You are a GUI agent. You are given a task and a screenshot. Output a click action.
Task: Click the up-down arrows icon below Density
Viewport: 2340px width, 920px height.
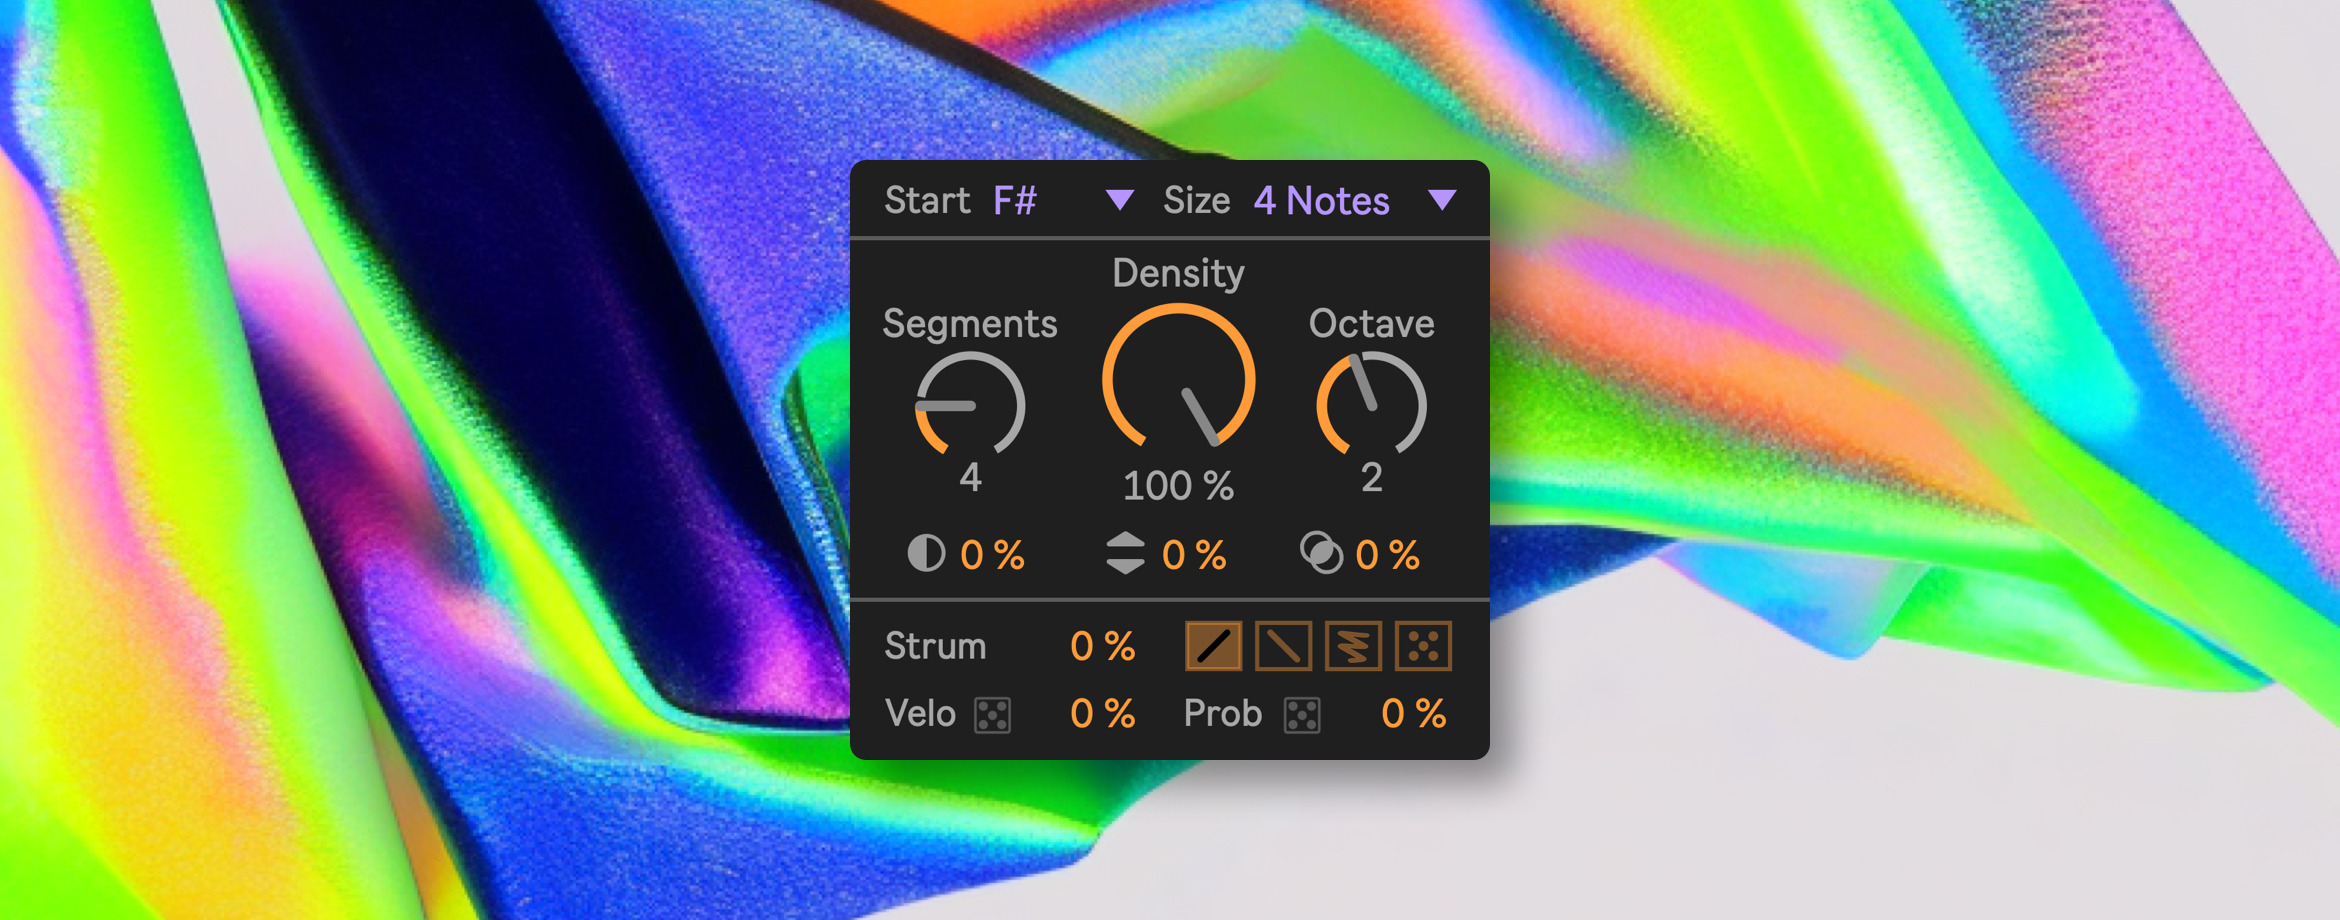1125,553
